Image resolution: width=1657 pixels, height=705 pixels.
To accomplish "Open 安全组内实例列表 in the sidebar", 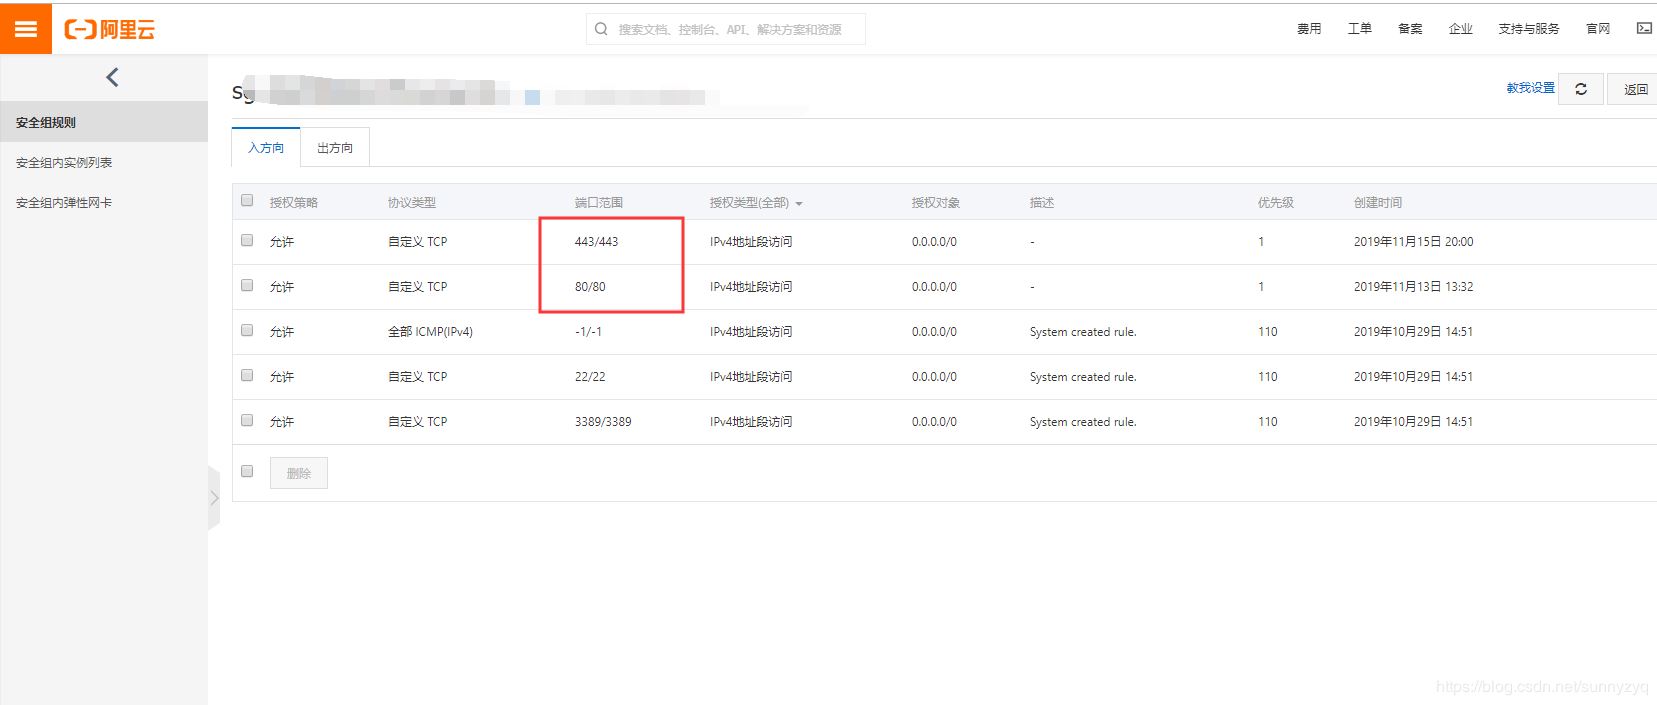I will point(64,163).
